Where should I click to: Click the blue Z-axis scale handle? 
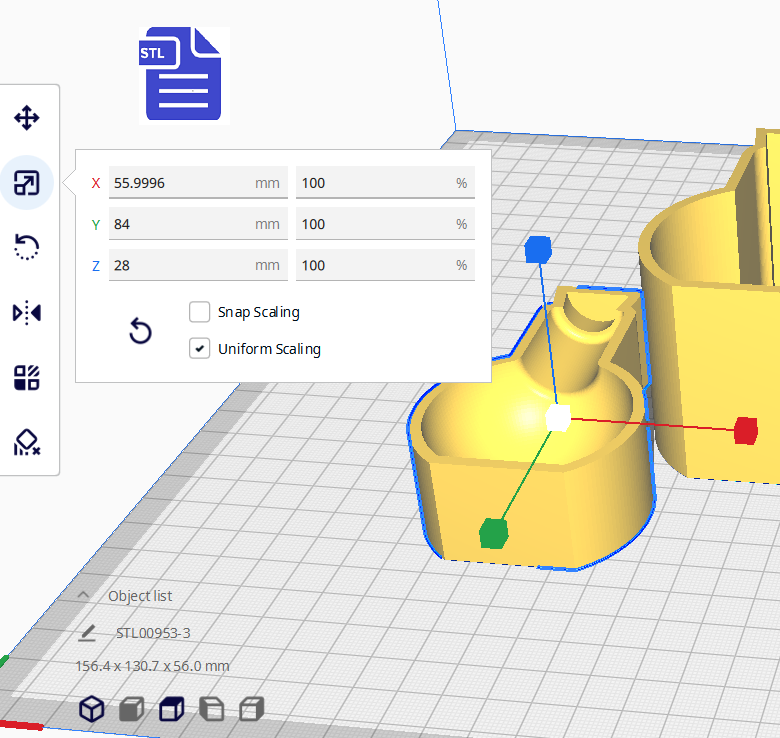[x=538, y=248]
